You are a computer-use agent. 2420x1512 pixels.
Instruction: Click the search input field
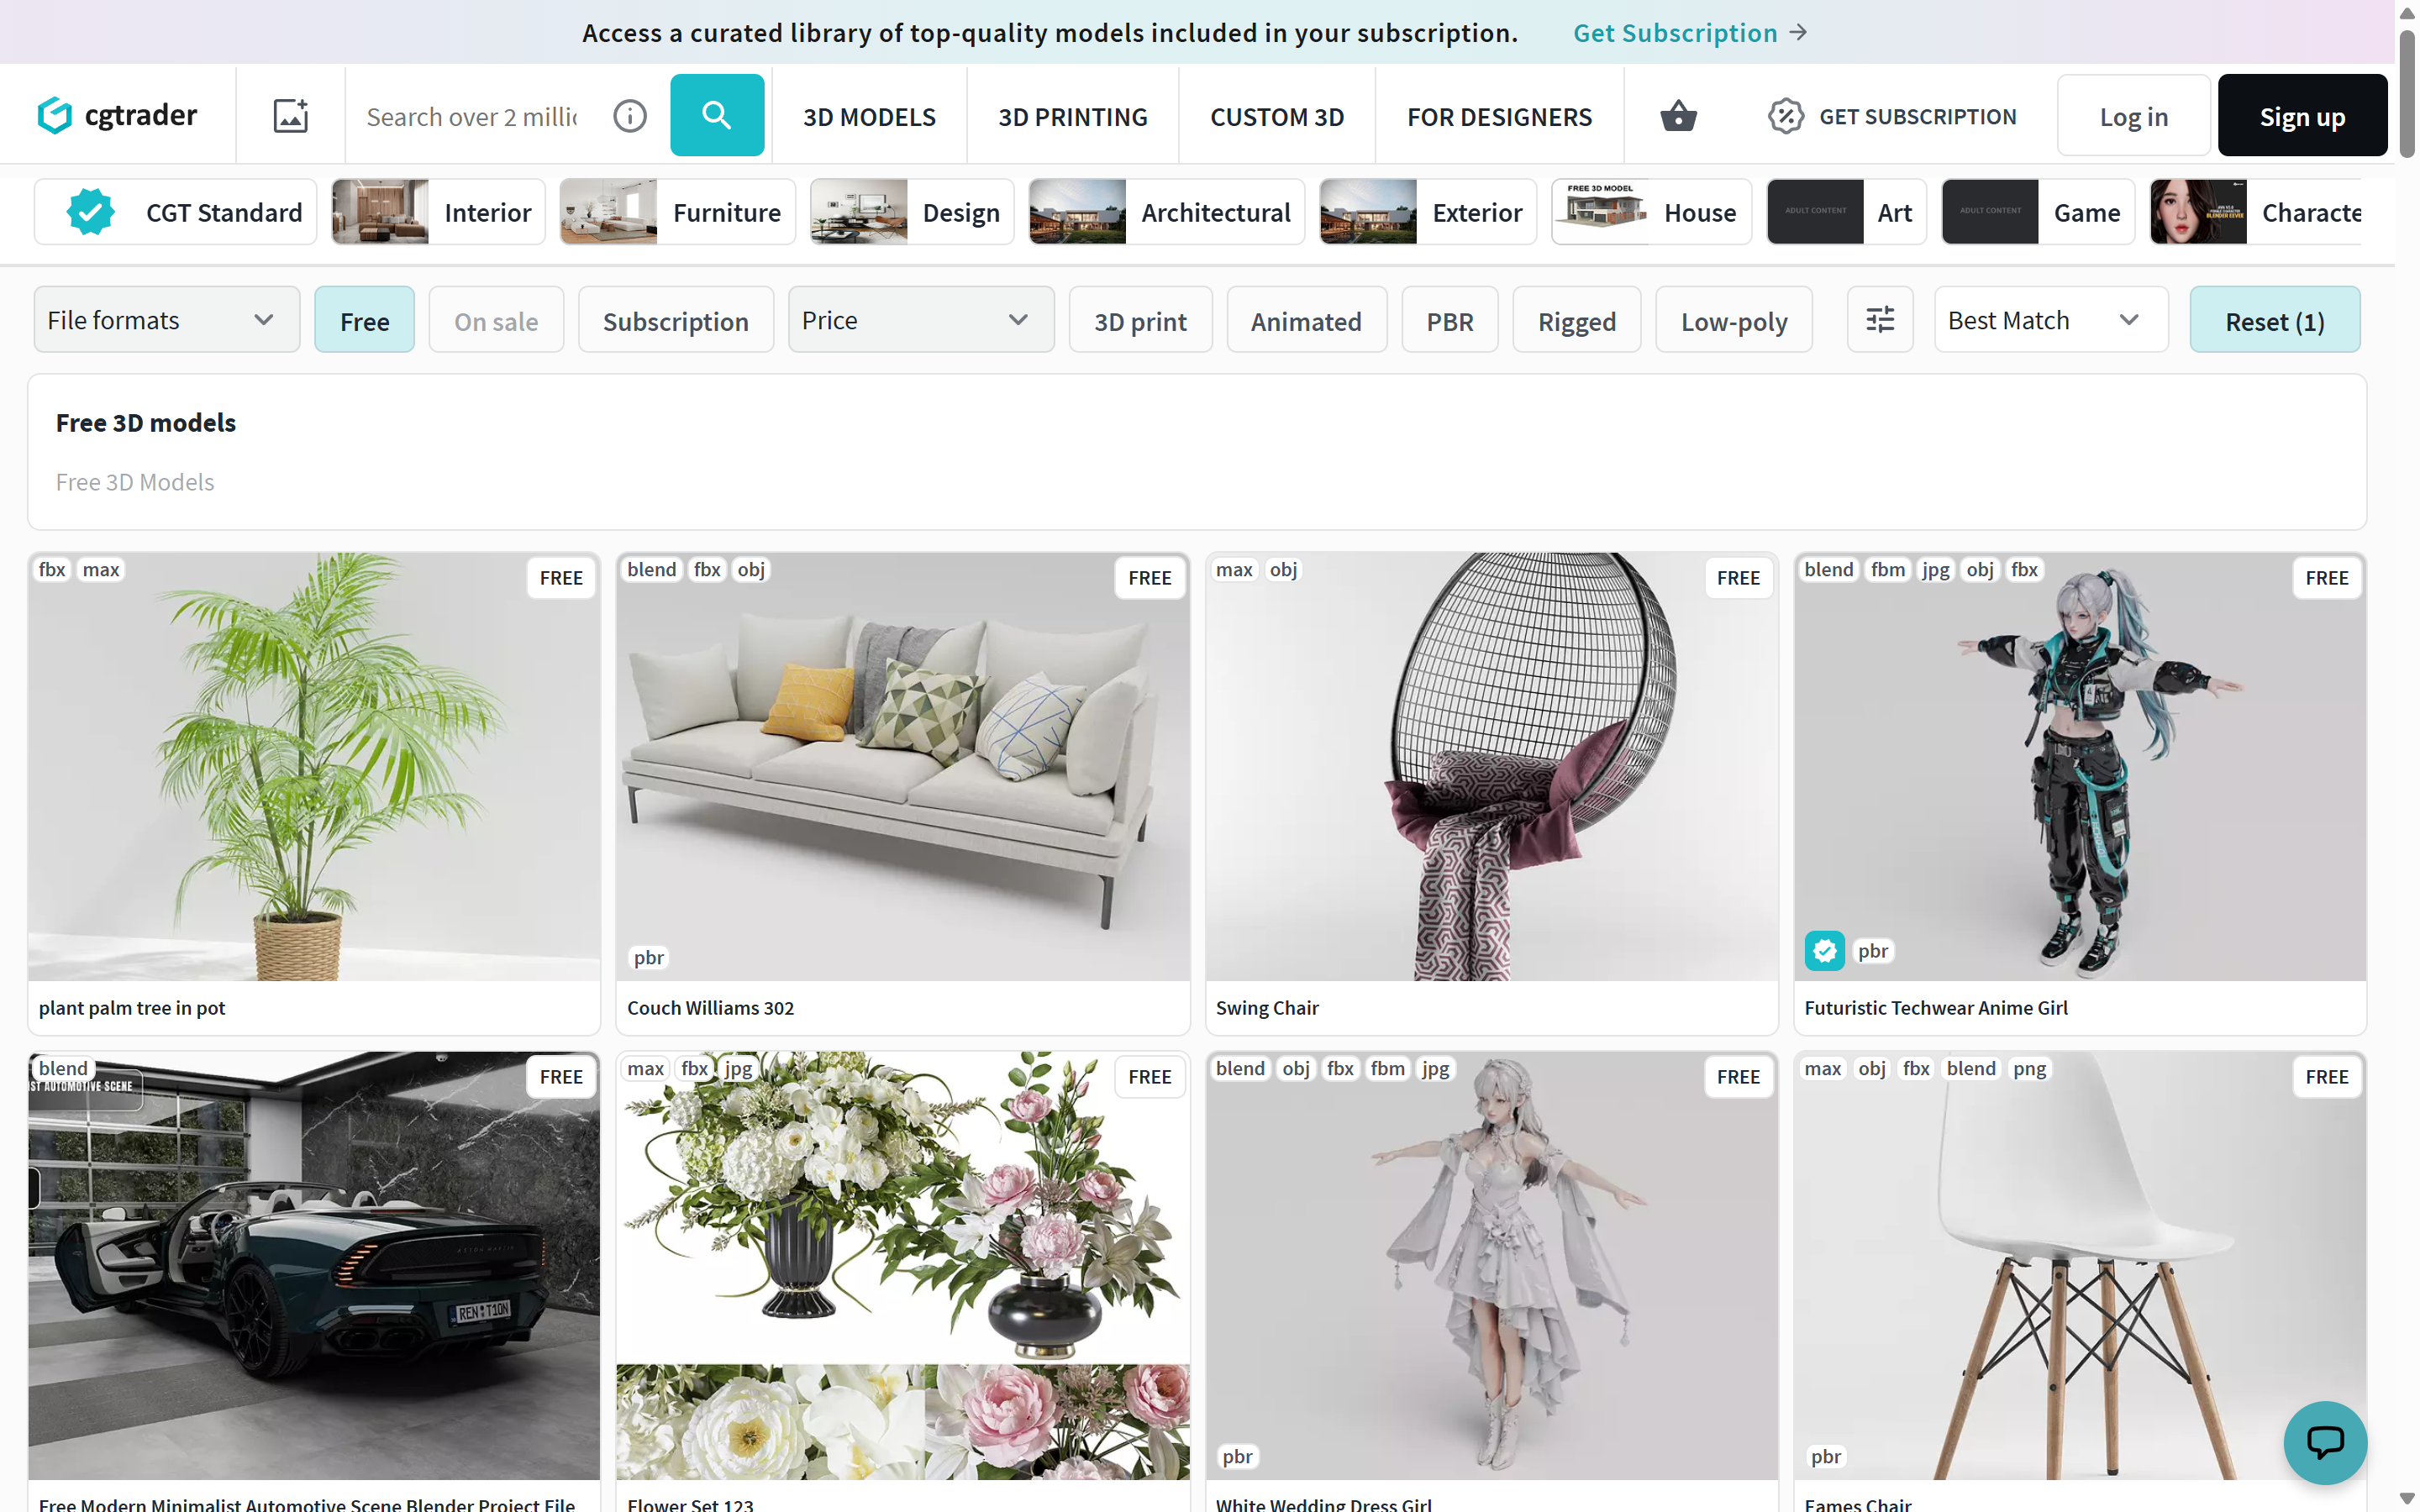(472, 116)
